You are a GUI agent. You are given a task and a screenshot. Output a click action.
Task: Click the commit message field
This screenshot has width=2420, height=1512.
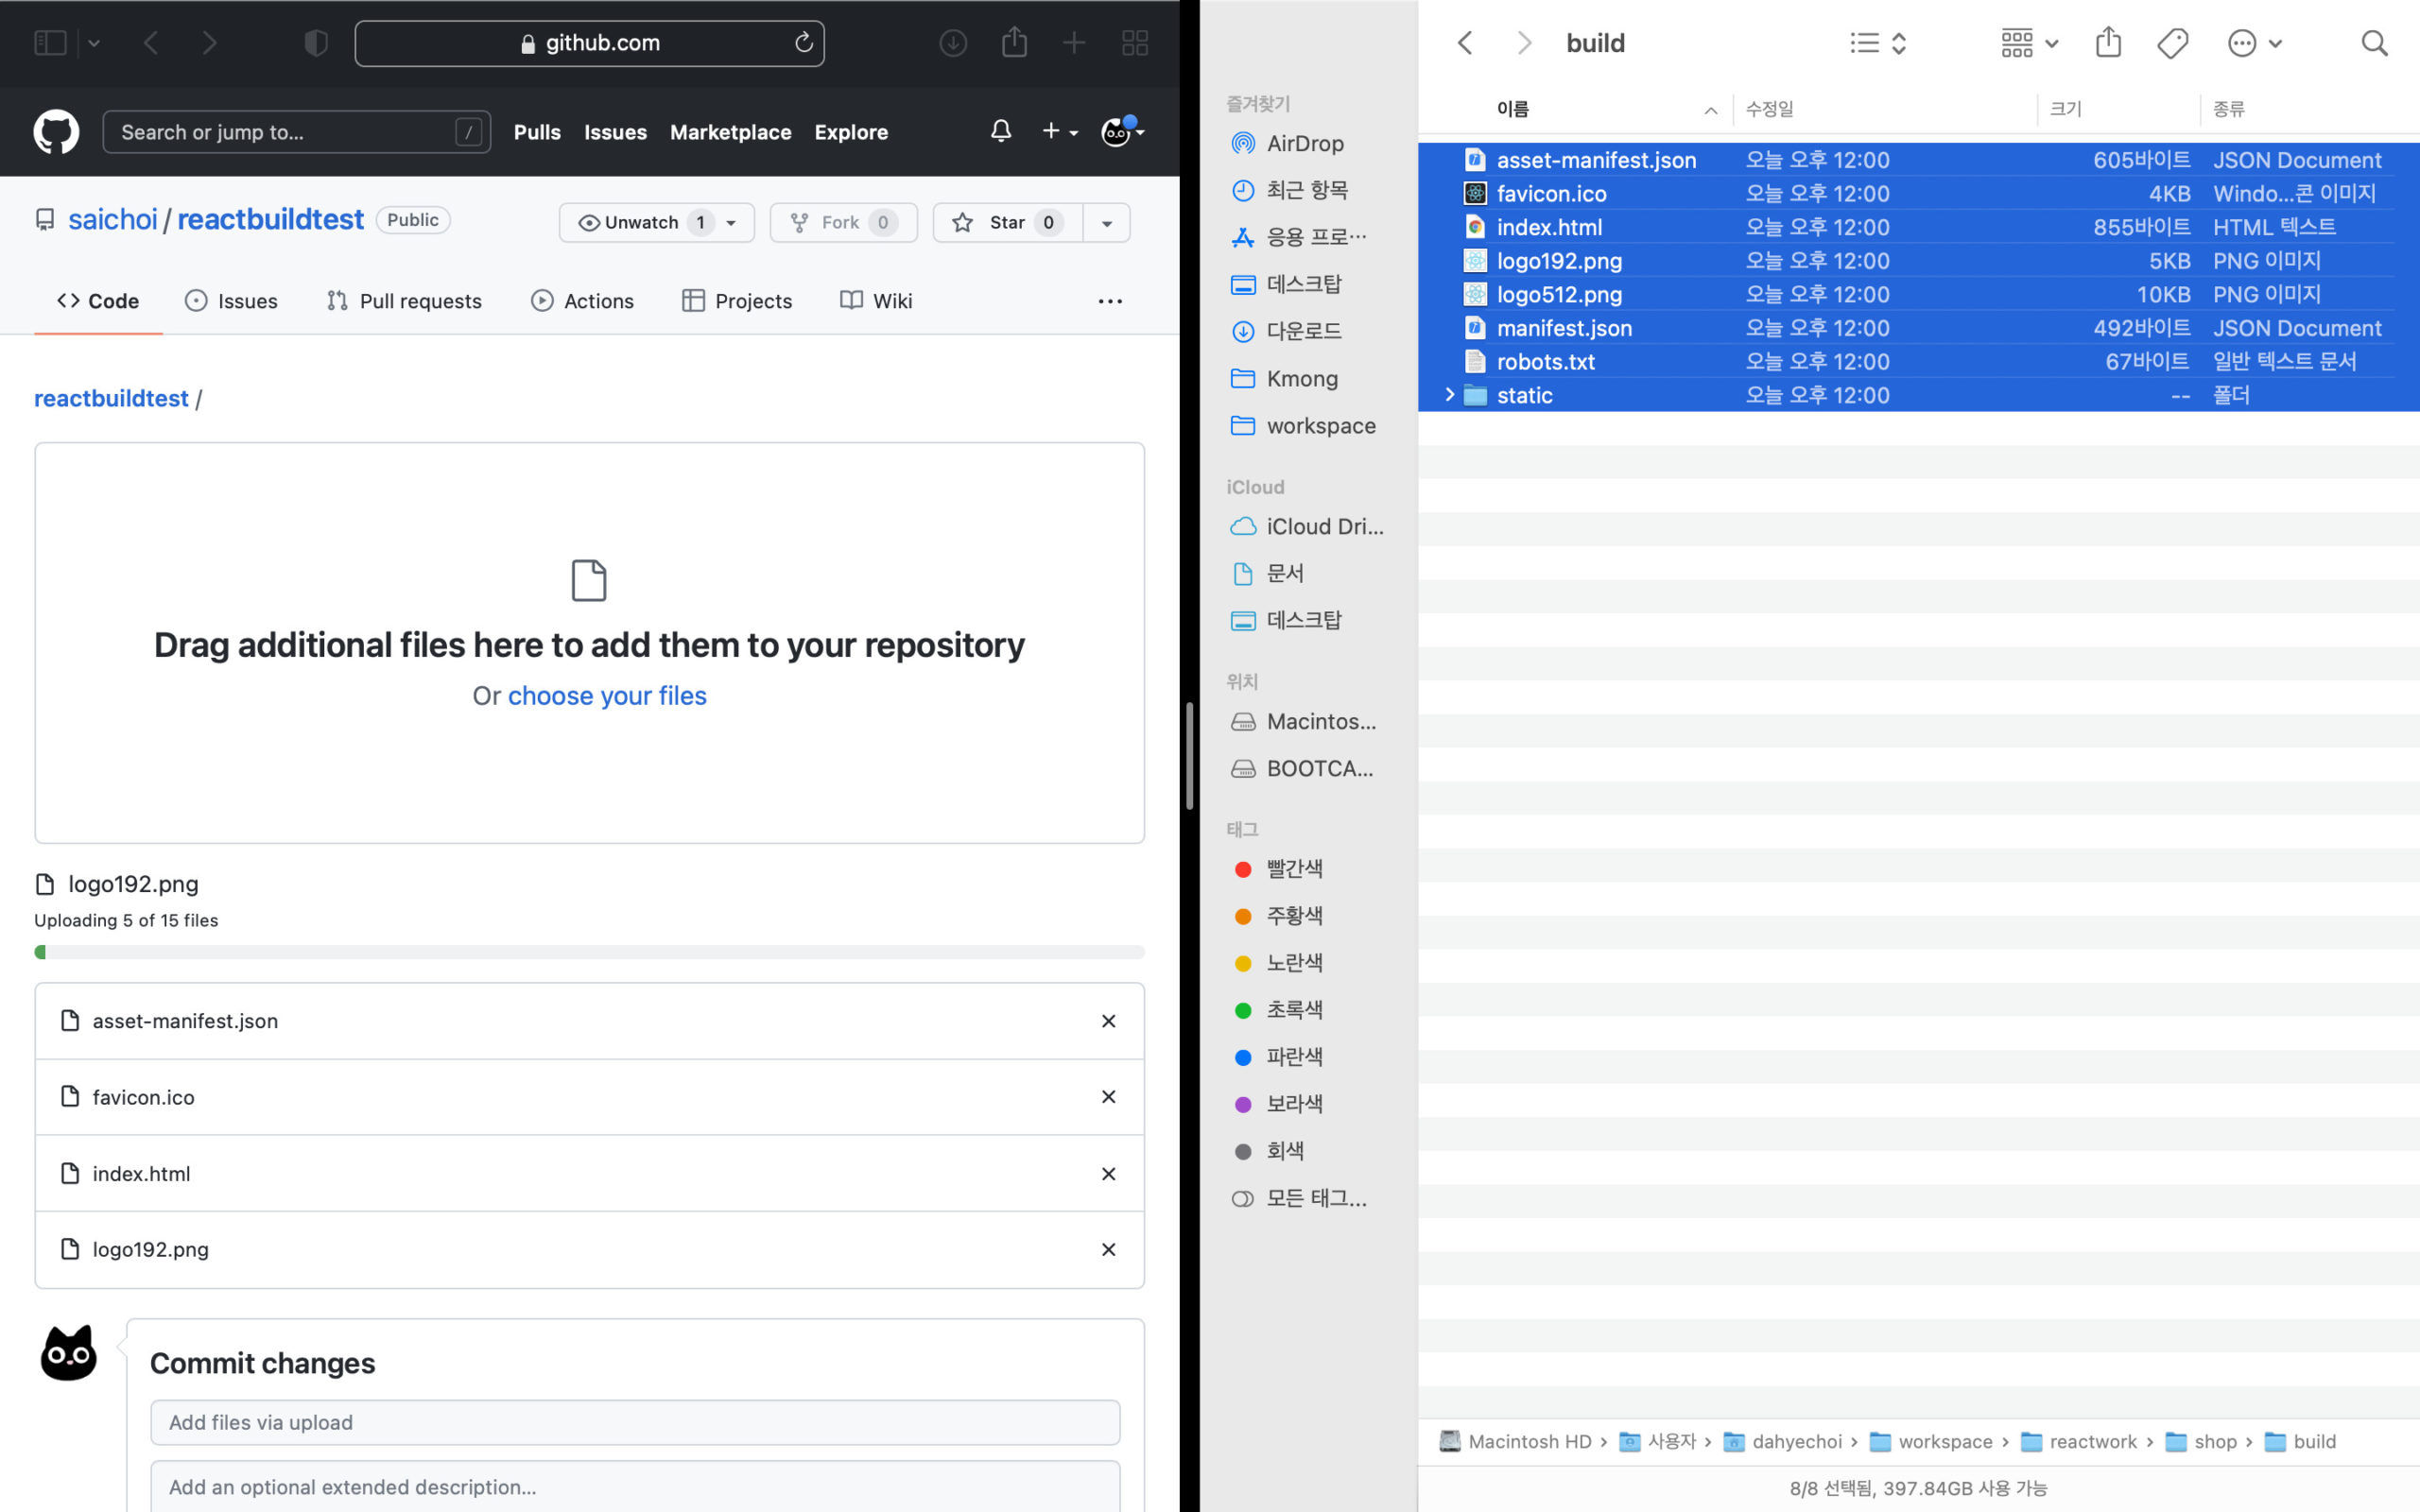(635, 1422)
